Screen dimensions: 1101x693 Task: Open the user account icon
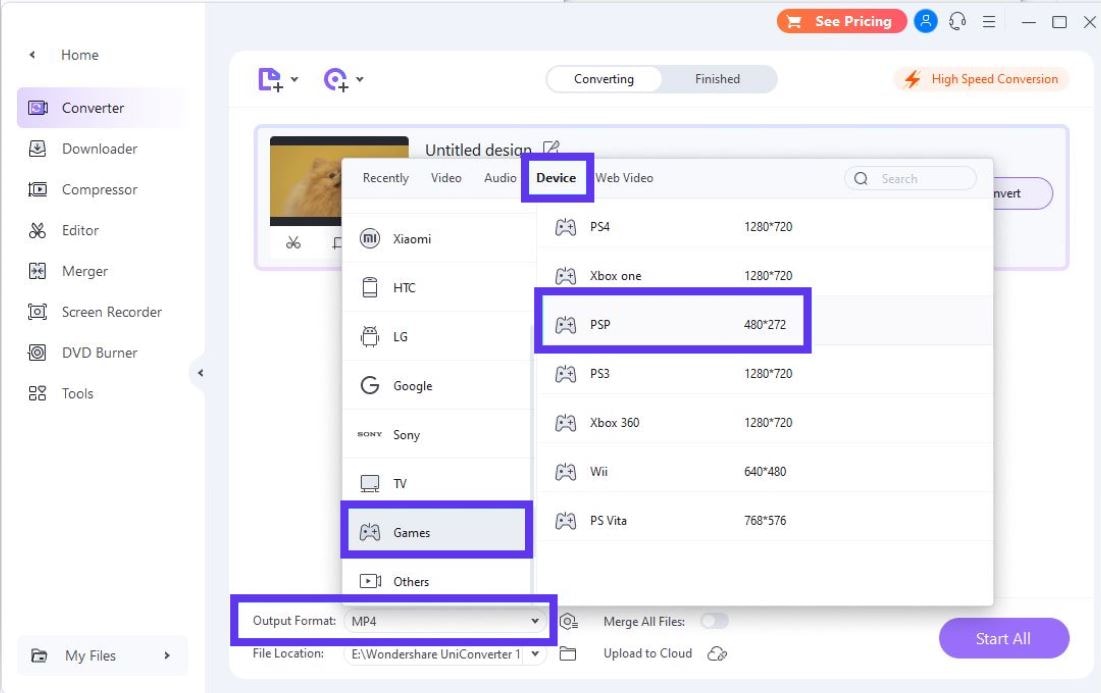click(925, 21)
